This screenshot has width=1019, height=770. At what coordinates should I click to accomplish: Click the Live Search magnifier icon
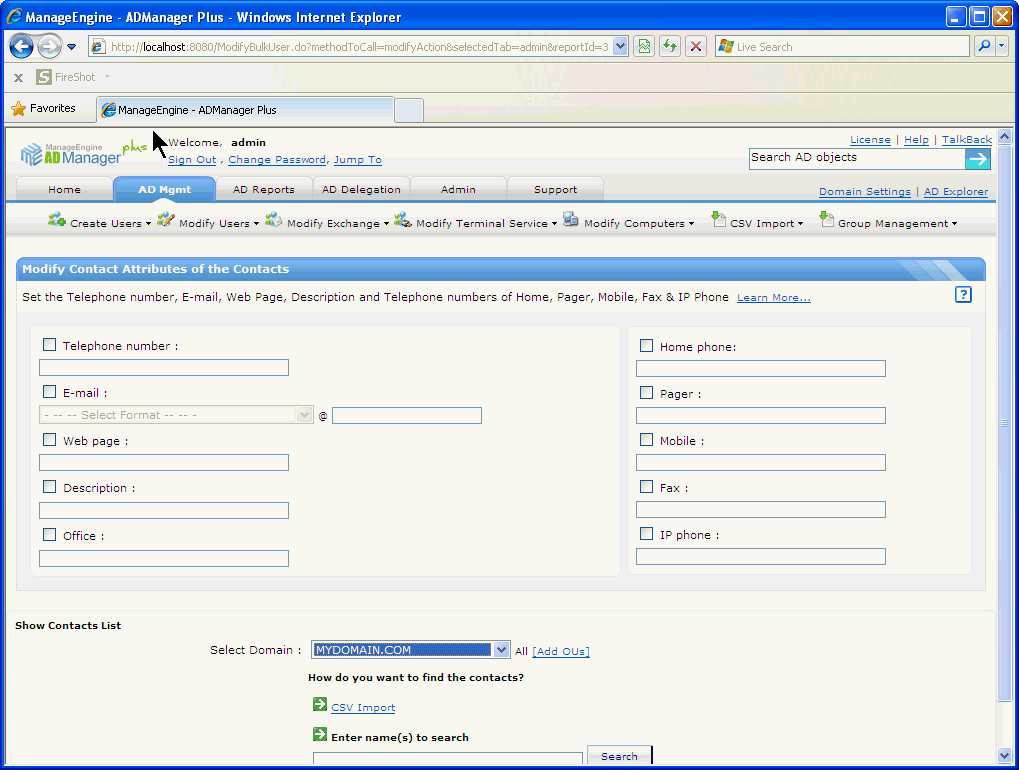(985, 46)
